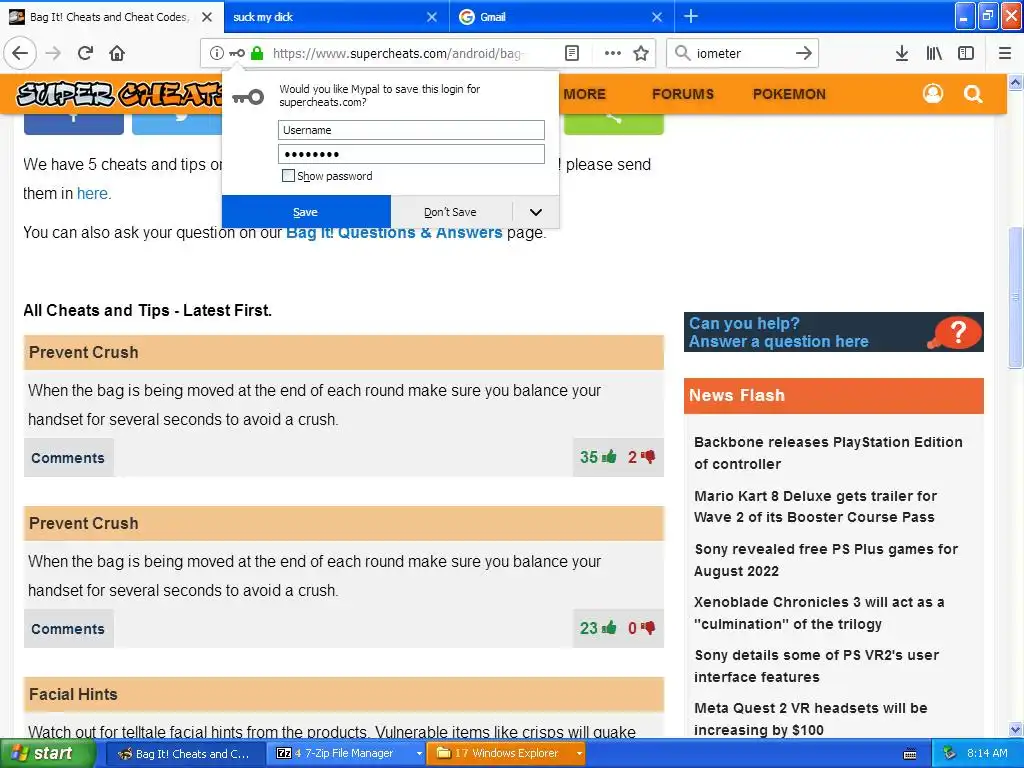The height and width of the screenshot is (768, 1024).
Task: Open the hamburger application menu
Action: point(1005,53)
